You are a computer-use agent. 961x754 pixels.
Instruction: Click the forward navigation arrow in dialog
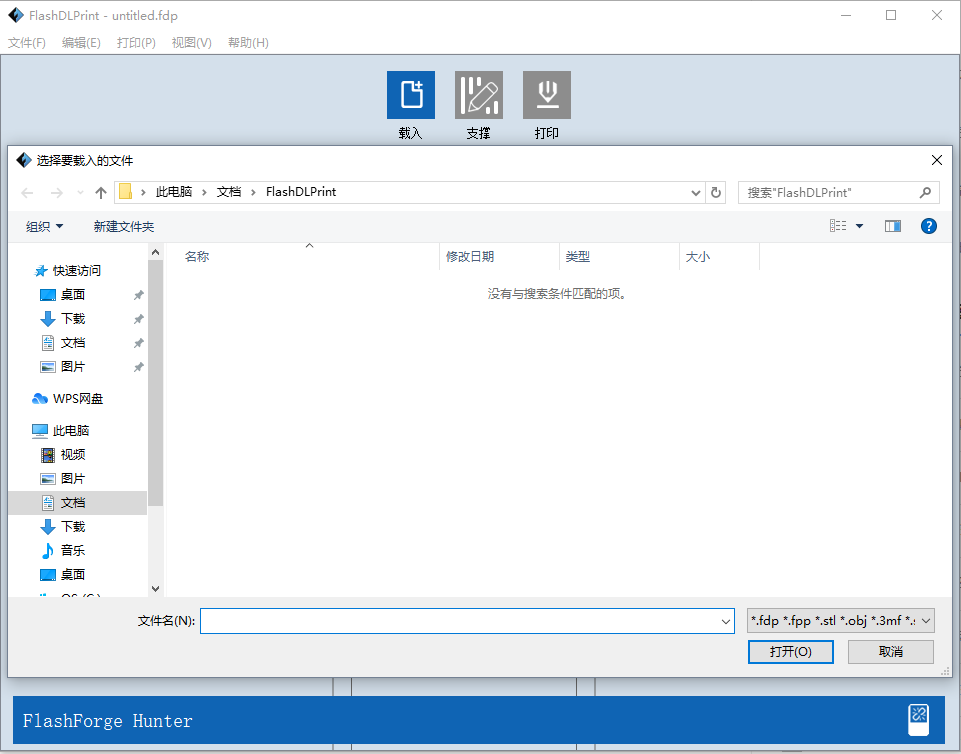[x=56, y=193]
